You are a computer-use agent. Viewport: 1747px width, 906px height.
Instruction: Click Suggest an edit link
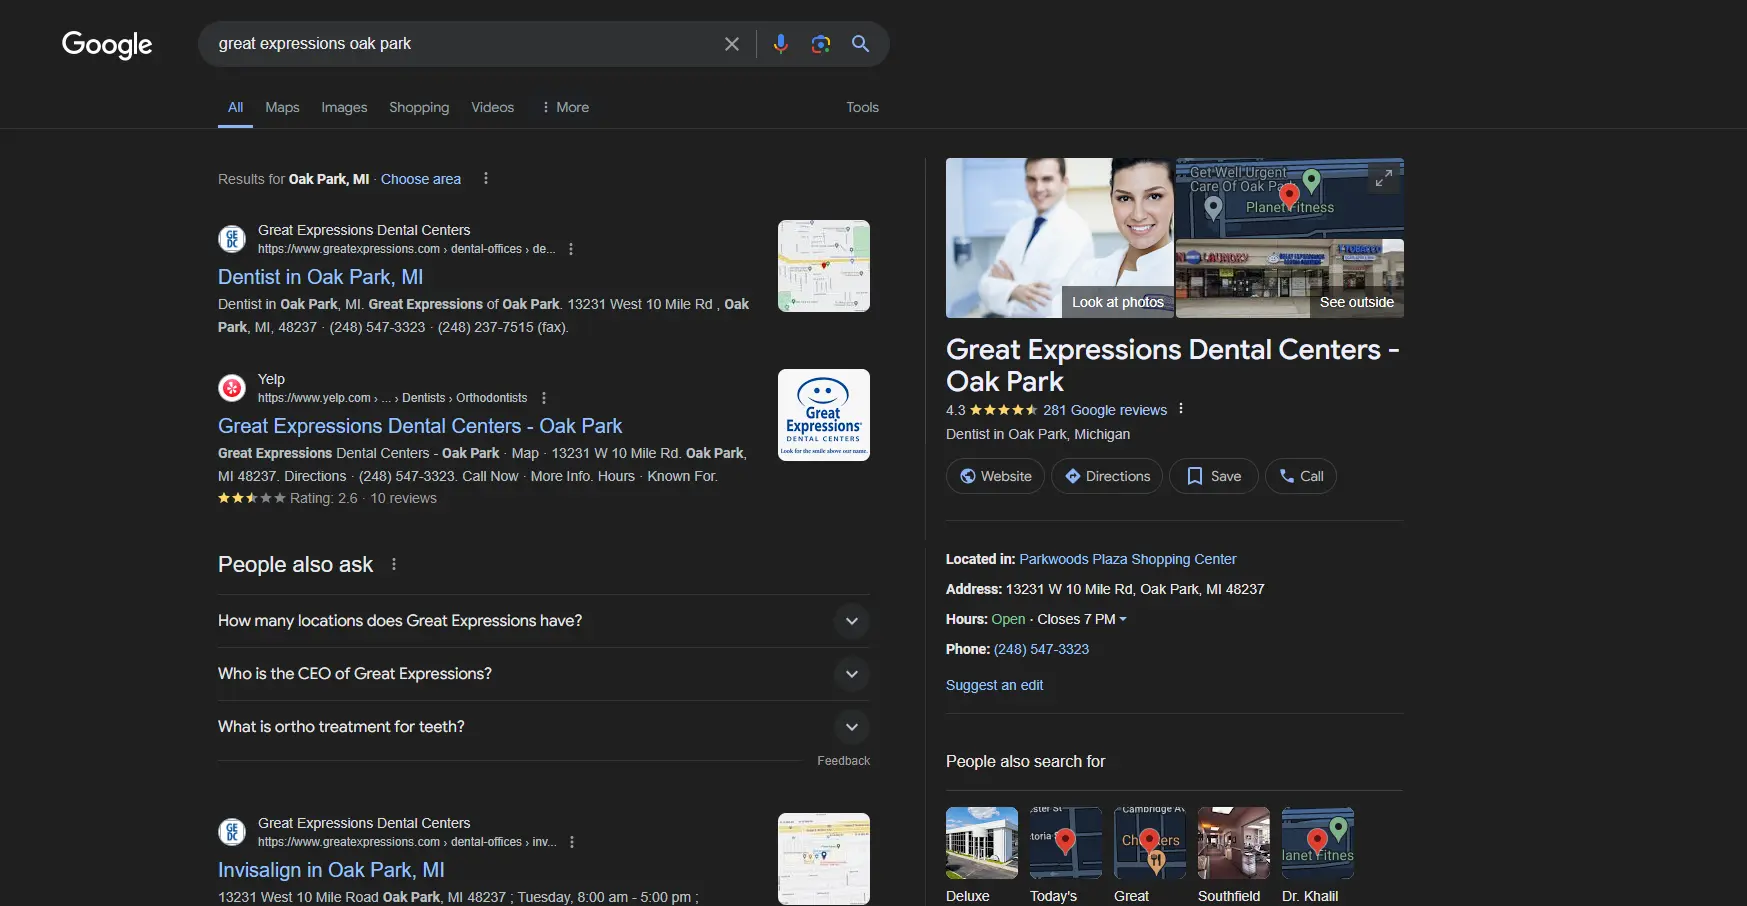(994, 685)
